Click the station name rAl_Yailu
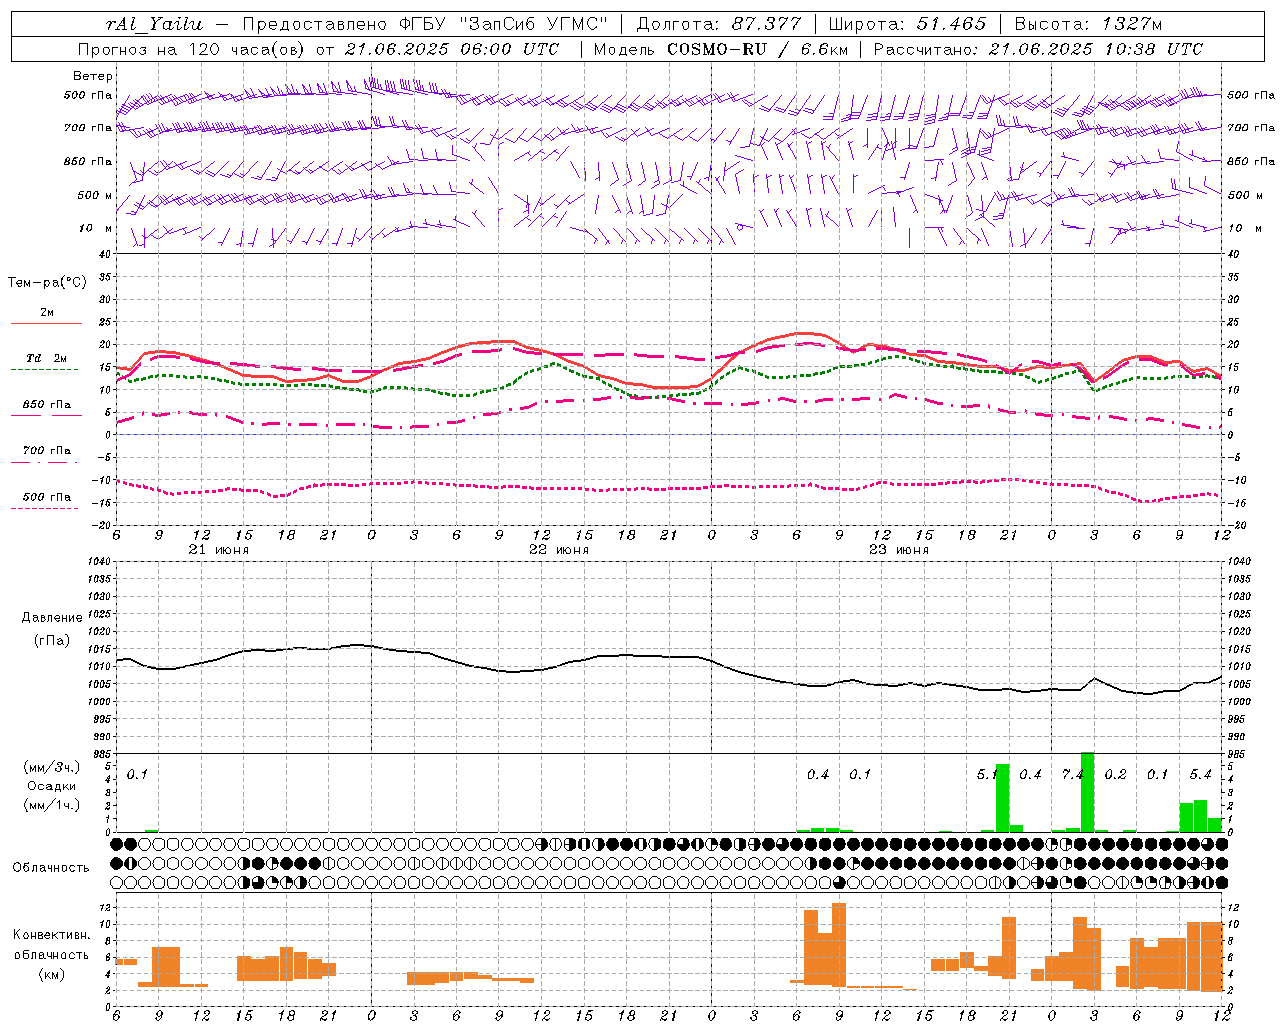Viewport: 1280px width, 1024px height. coord(154,24)
